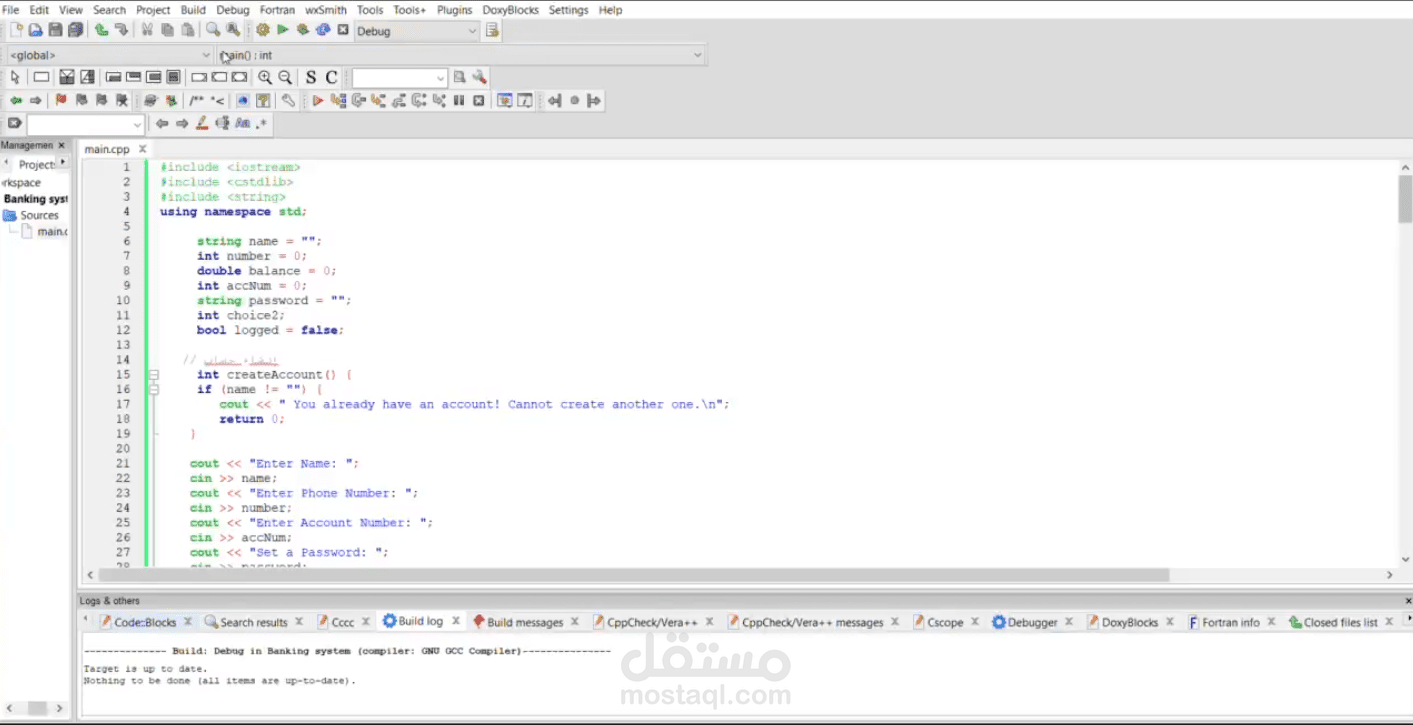Open the Build menu

(193, 10)
